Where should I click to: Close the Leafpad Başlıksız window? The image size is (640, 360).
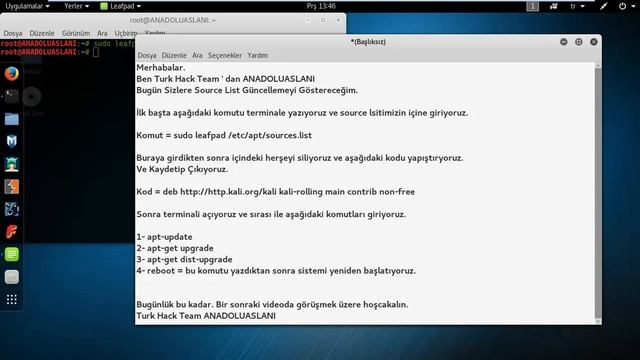coord(593,42)
